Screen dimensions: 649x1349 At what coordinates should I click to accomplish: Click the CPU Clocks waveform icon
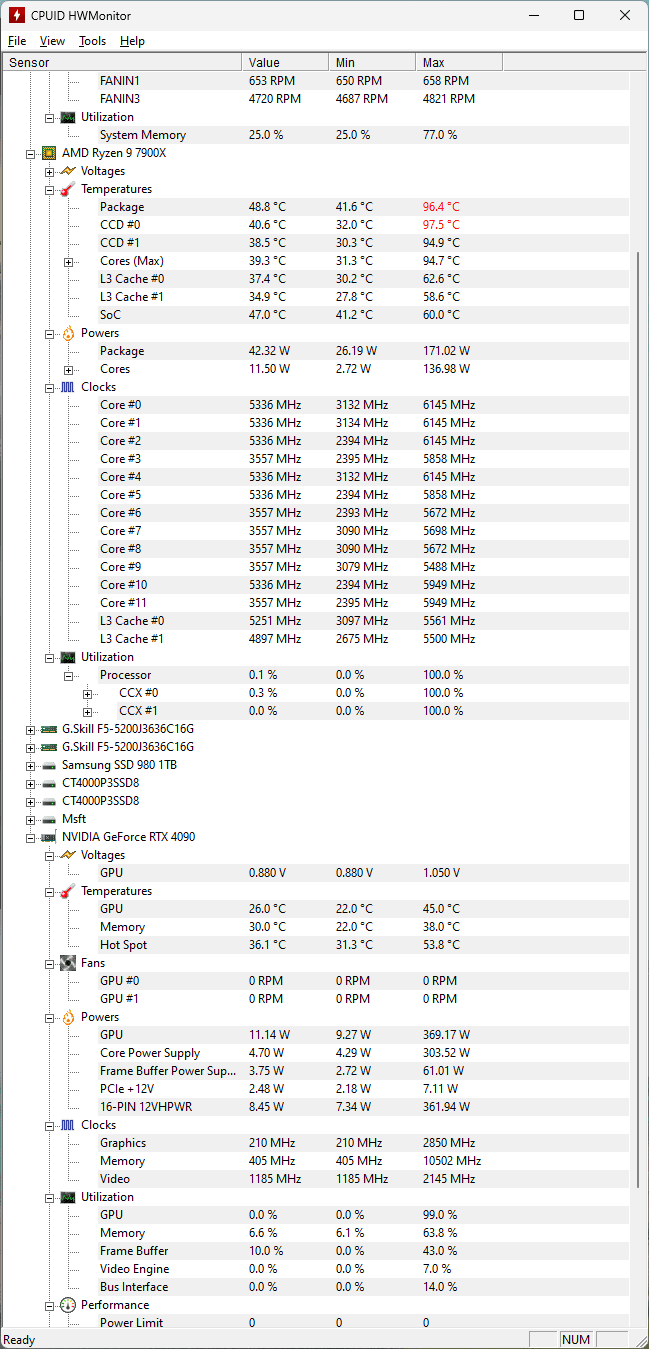click(67, 387)
